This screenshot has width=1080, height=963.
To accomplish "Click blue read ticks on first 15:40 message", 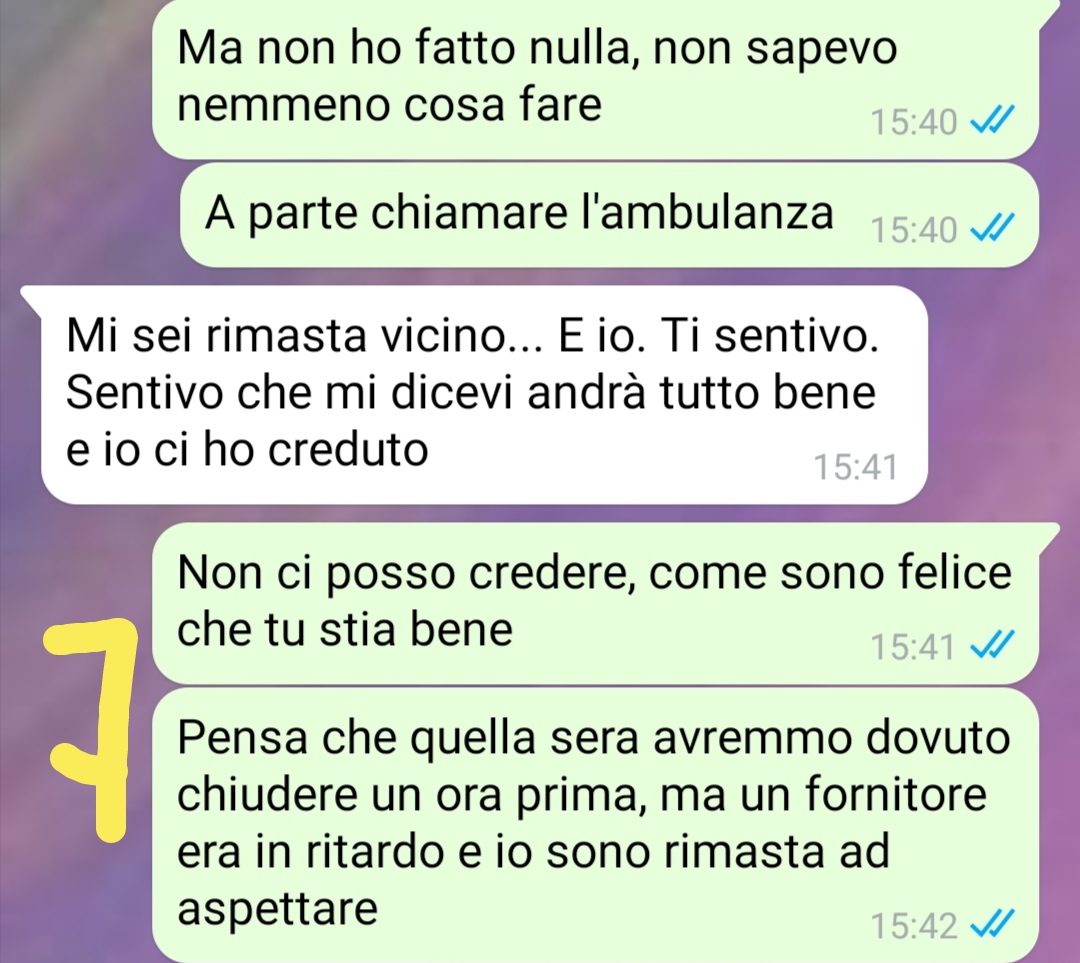I will 992,121.
